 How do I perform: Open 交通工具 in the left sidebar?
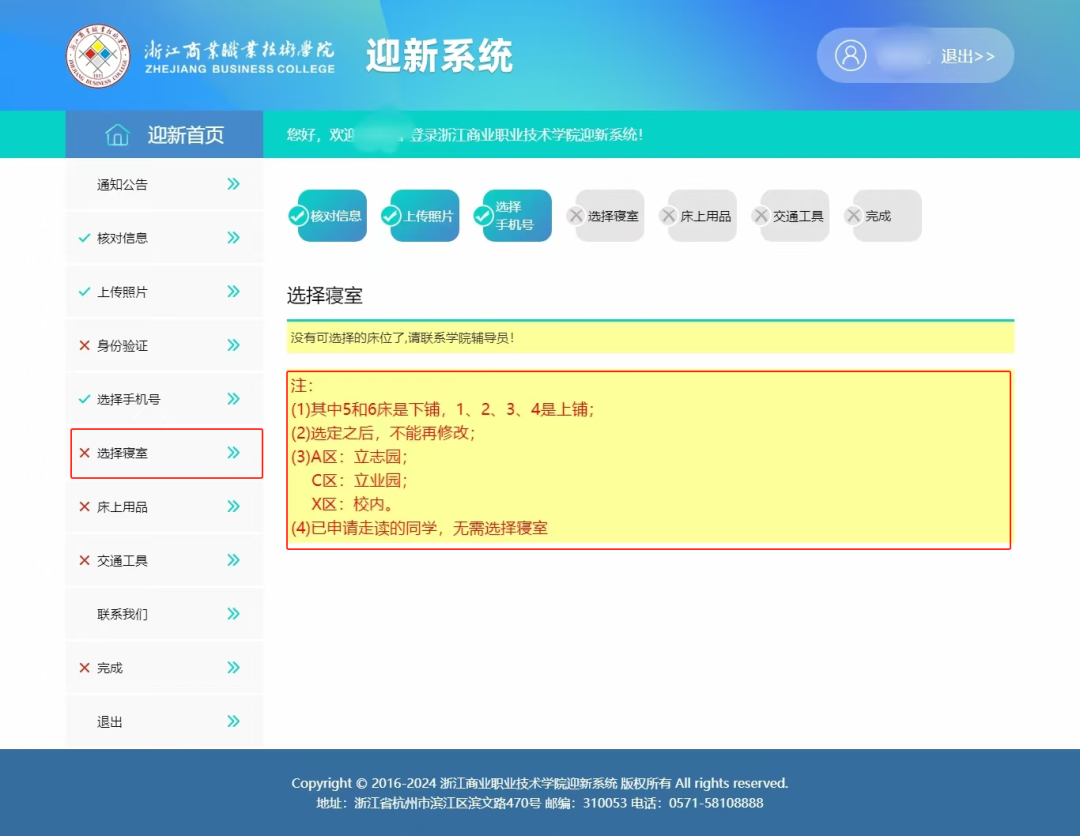(x=122, y=561)
